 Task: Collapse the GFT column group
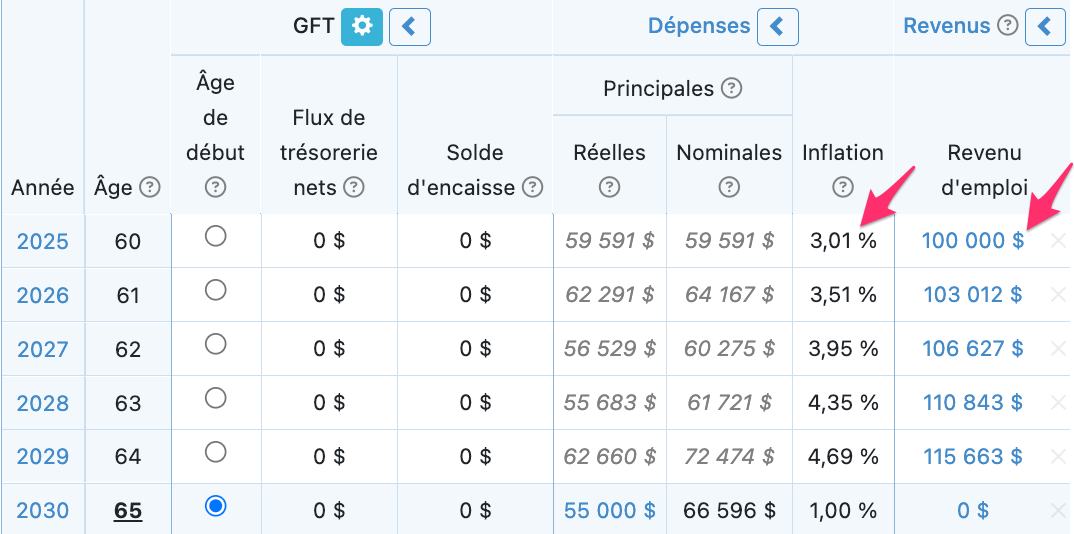tap(410, 27)
